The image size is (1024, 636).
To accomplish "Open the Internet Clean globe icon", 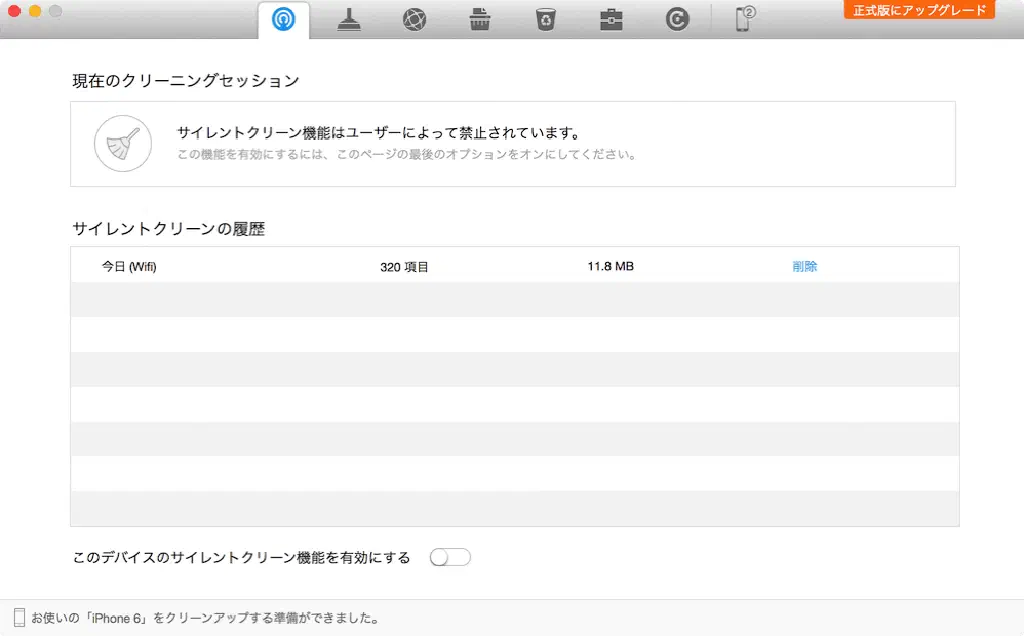I will point(414,20).
